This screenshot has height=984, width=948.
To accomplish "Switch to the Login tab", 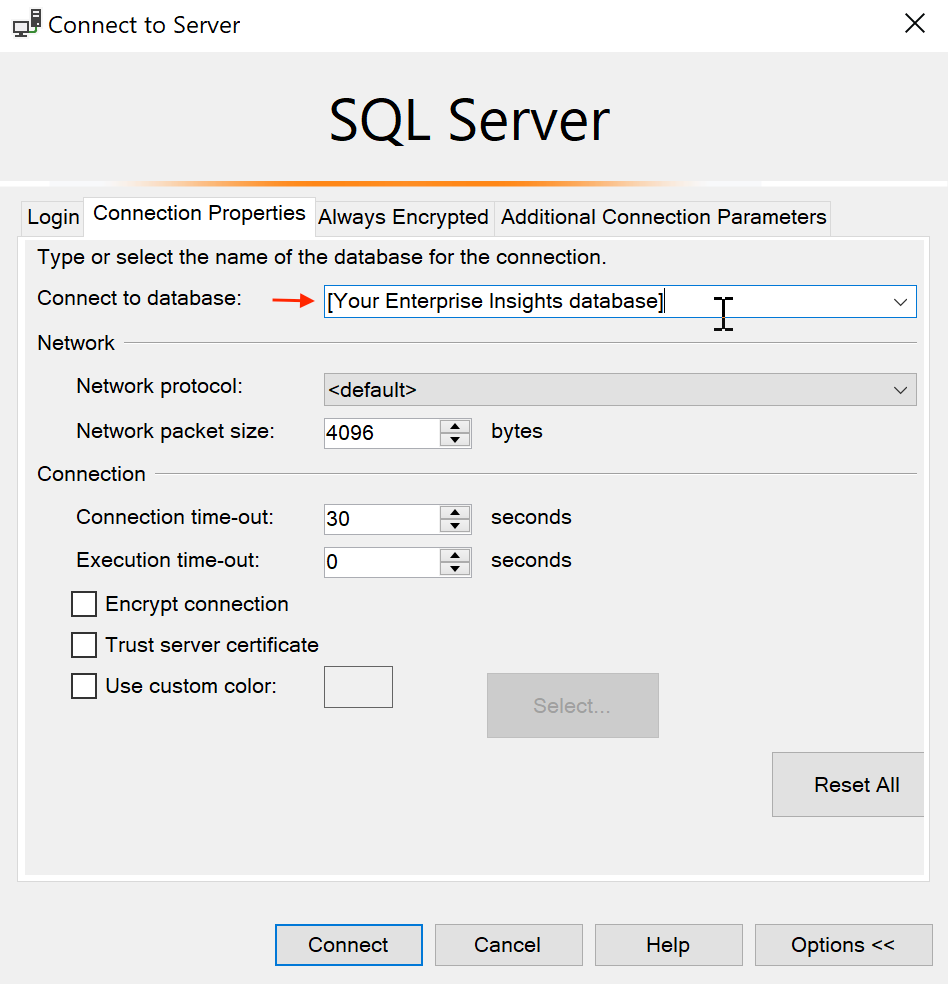I will coord(53,218).
